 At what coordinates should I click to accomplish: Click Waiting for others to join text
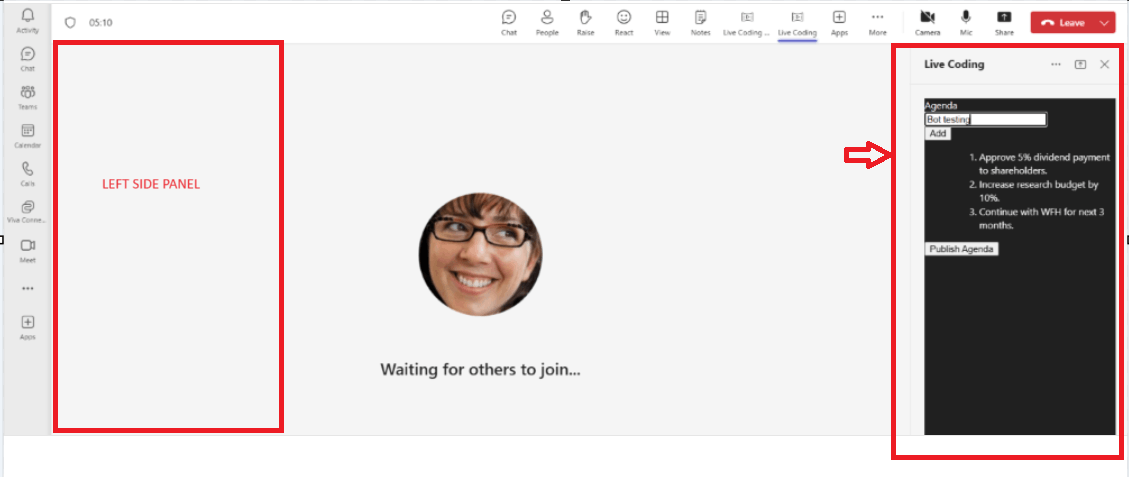coord(480,370)
